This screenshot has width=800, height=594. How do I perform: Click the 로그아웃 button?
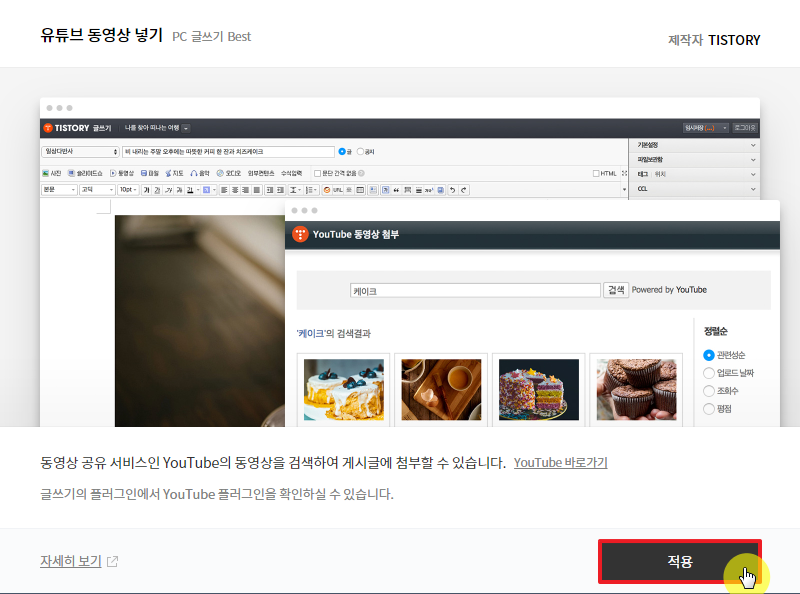[x=745, y=128]
